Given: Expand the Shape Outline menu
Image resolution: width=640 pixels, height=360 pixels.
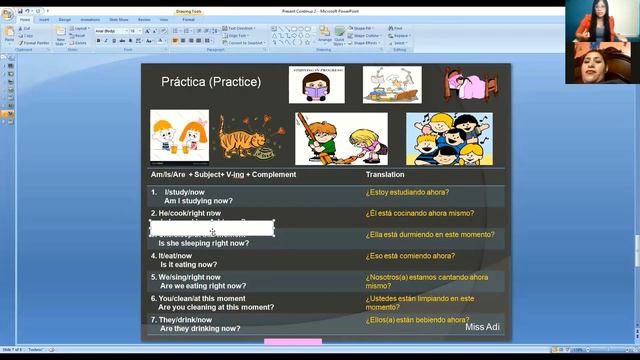Looking at the screenshot, I should pyautogui.click(x=364, y=36).
